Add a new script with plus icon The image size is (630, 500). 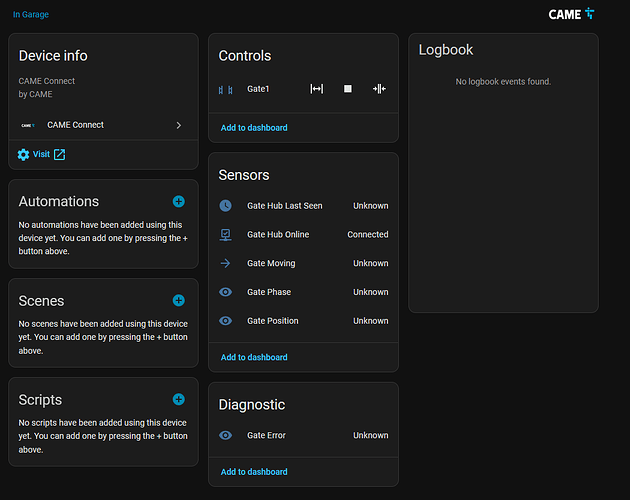(178, 399)
